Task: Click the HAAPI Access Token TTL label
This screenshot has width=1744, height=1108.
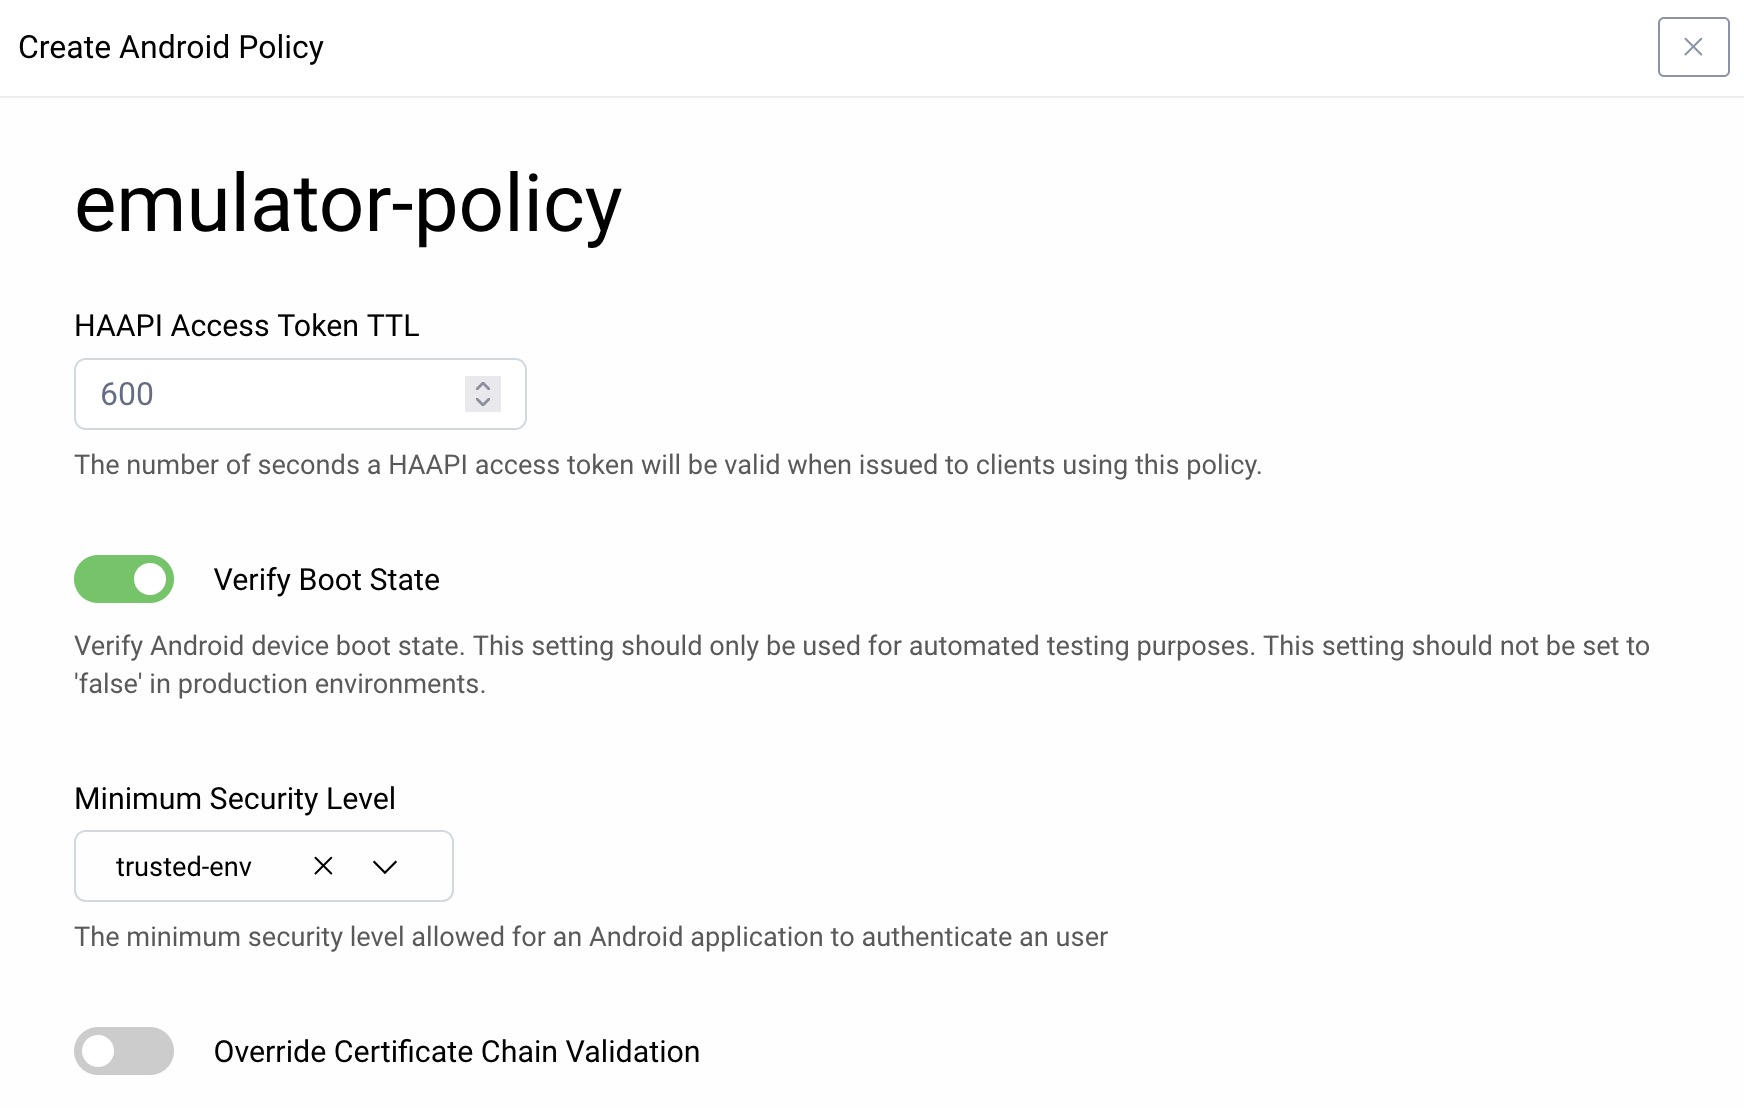Action: tap(247, 326)
